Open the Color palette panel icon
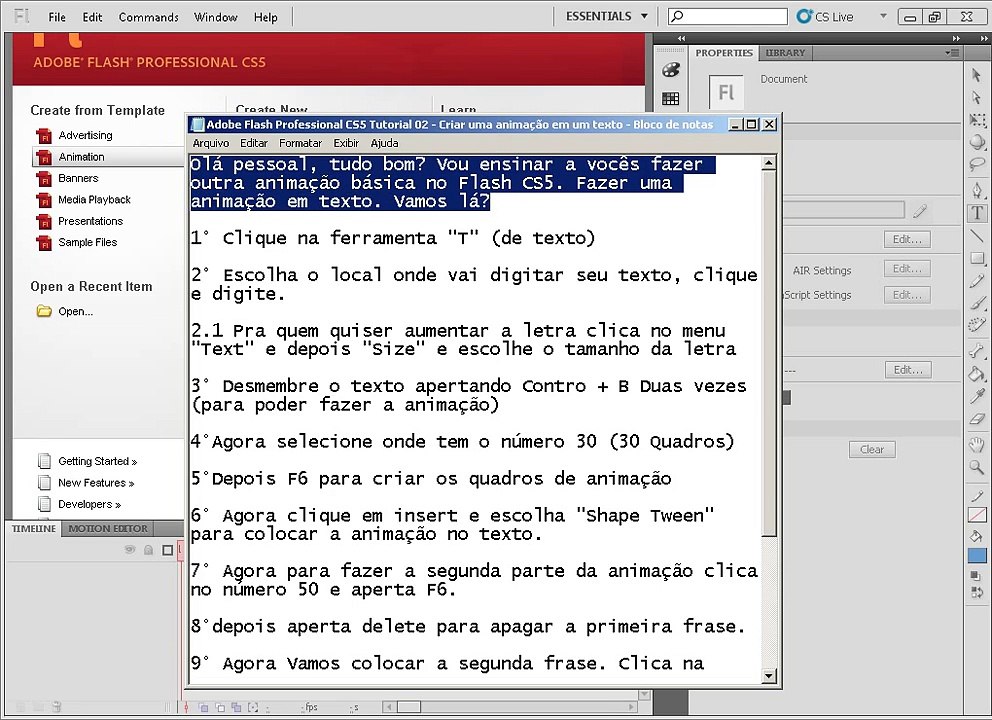The height and width of the screenshot is (720, 992). [x=671, y=70]
